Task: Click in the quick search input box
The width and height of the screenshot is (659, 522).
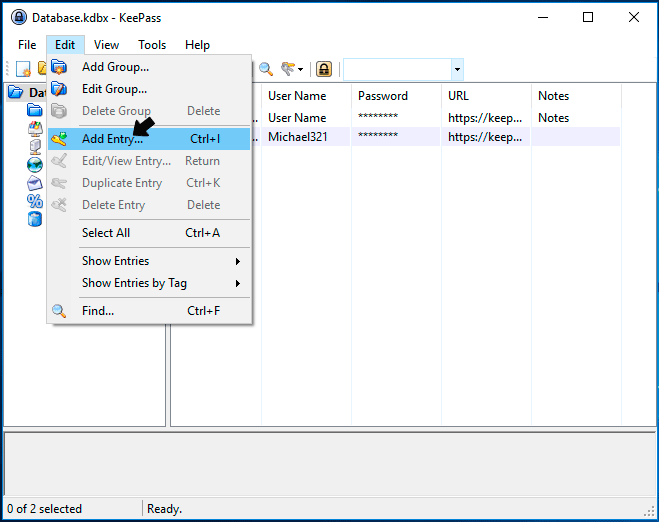Action: coord(398,69)
